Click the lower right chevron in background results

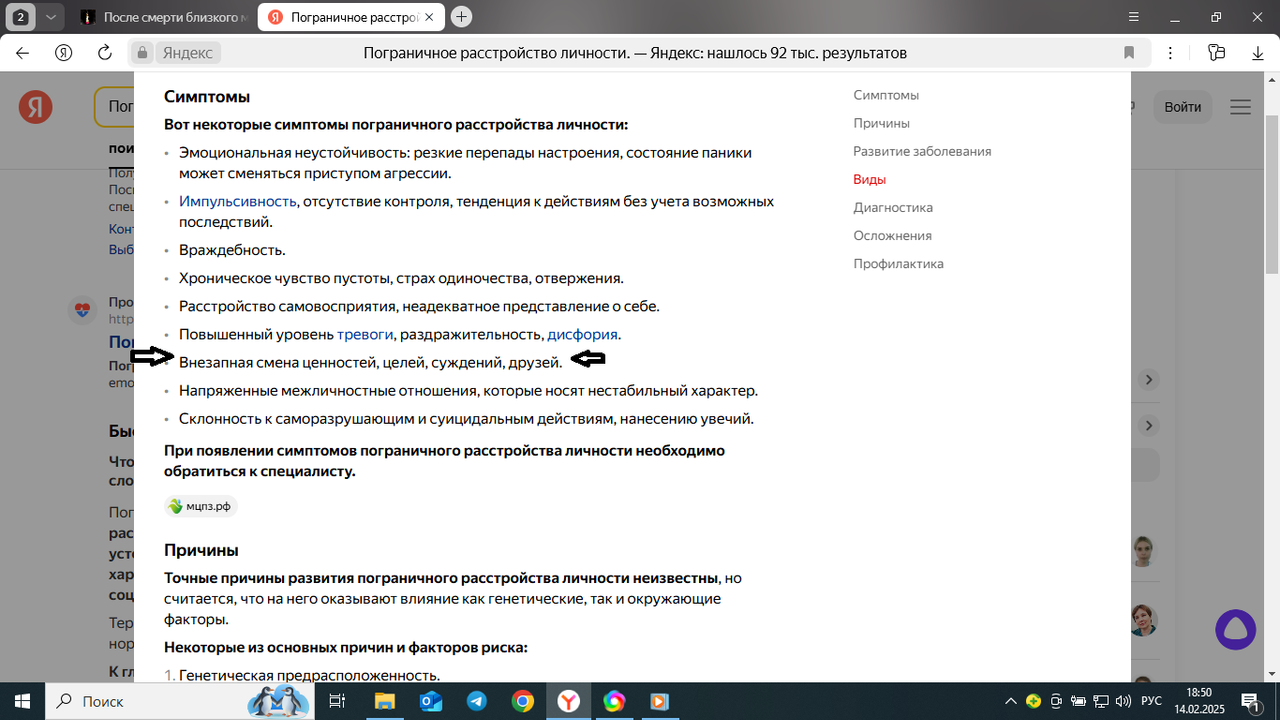(x=1149, y=425)
